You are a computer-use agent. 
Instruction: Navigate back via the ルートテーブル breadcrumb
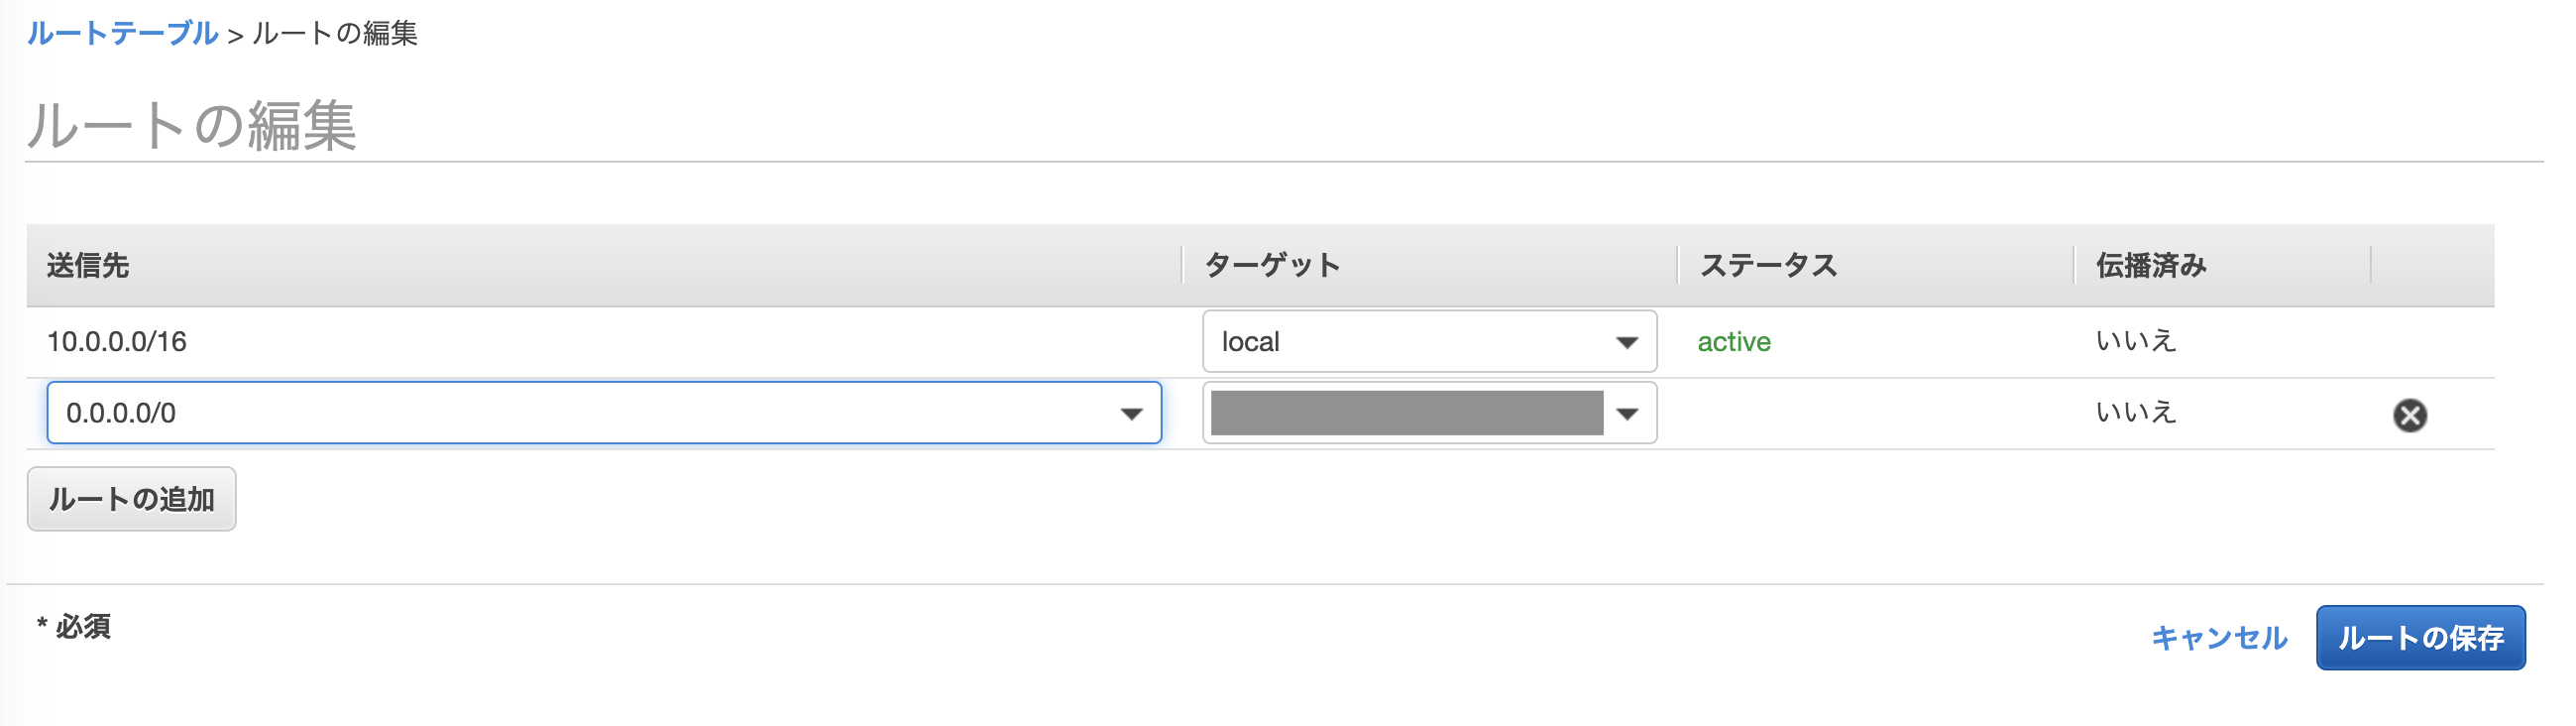pos(120,32)
